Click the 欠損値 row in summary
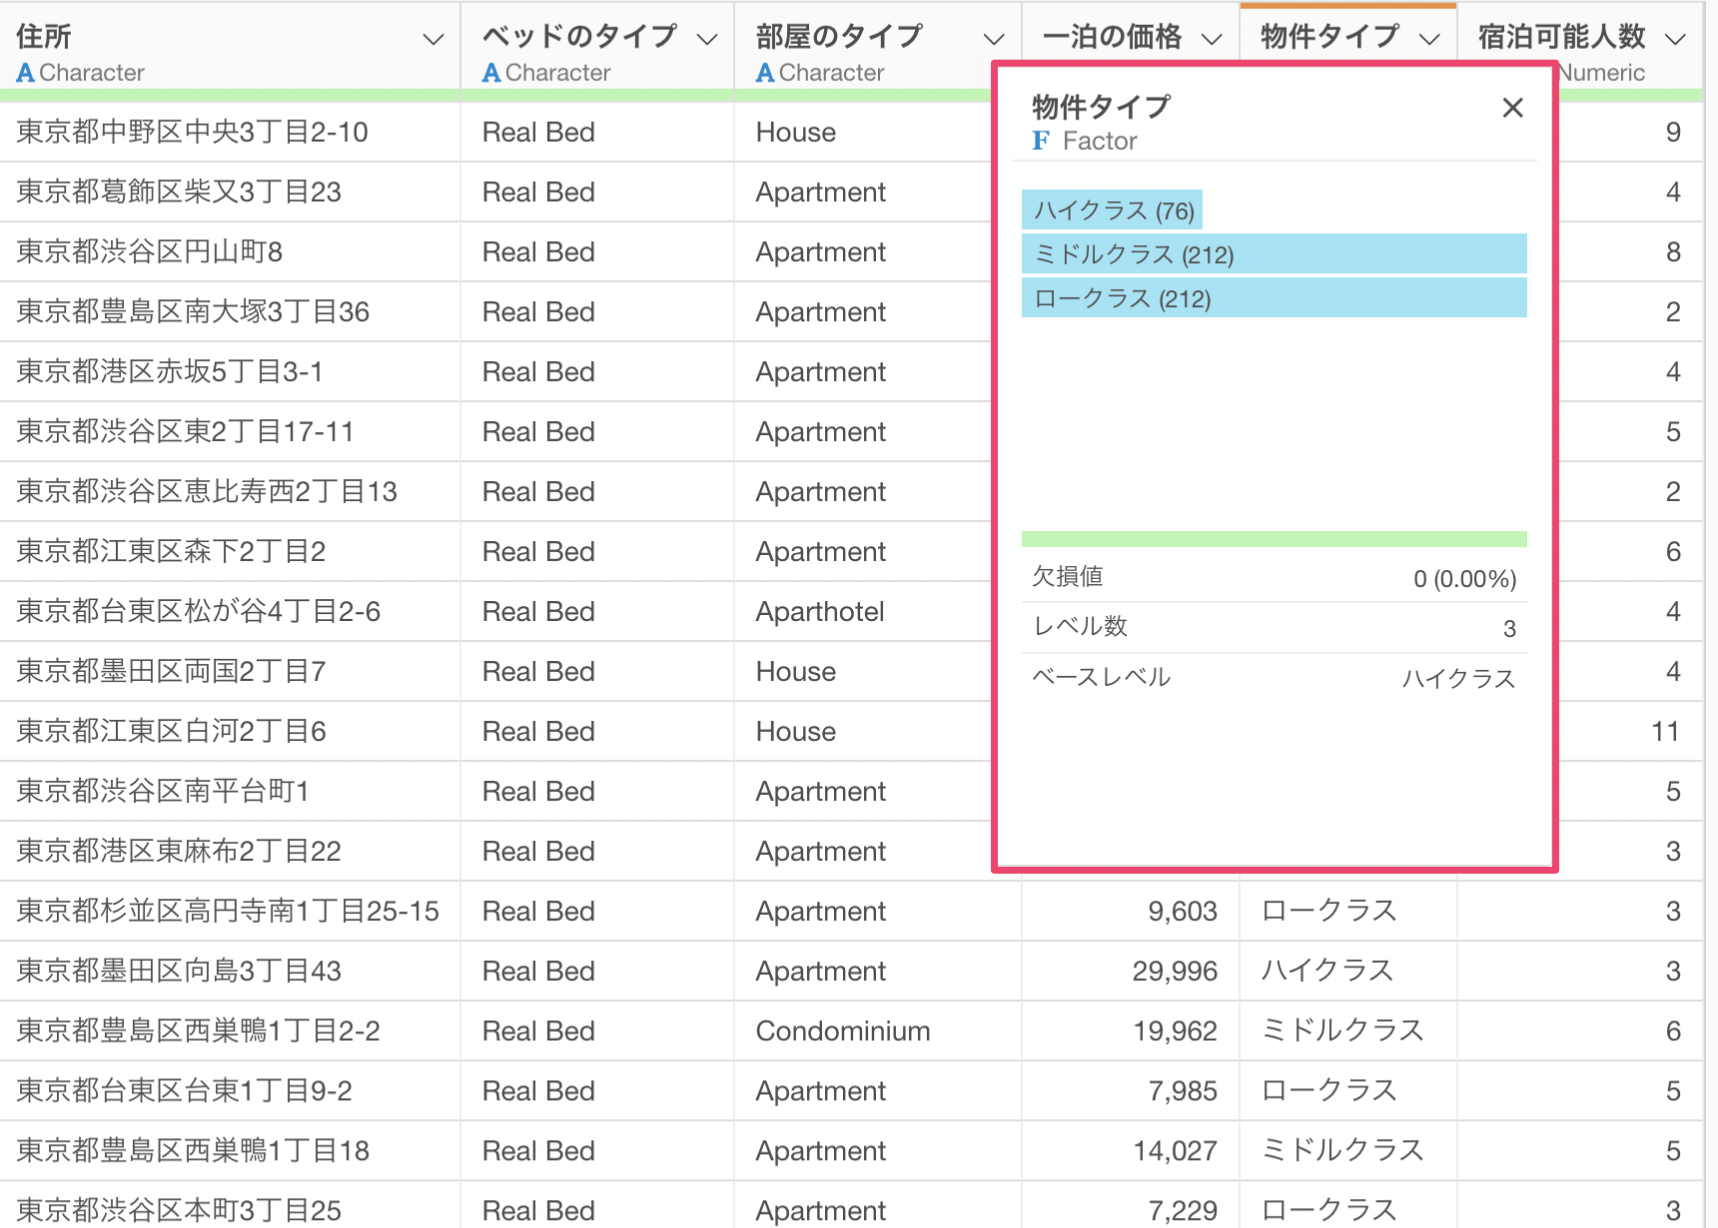The width and height of the screenshot is (1718, 1228). pos(1273,578)
